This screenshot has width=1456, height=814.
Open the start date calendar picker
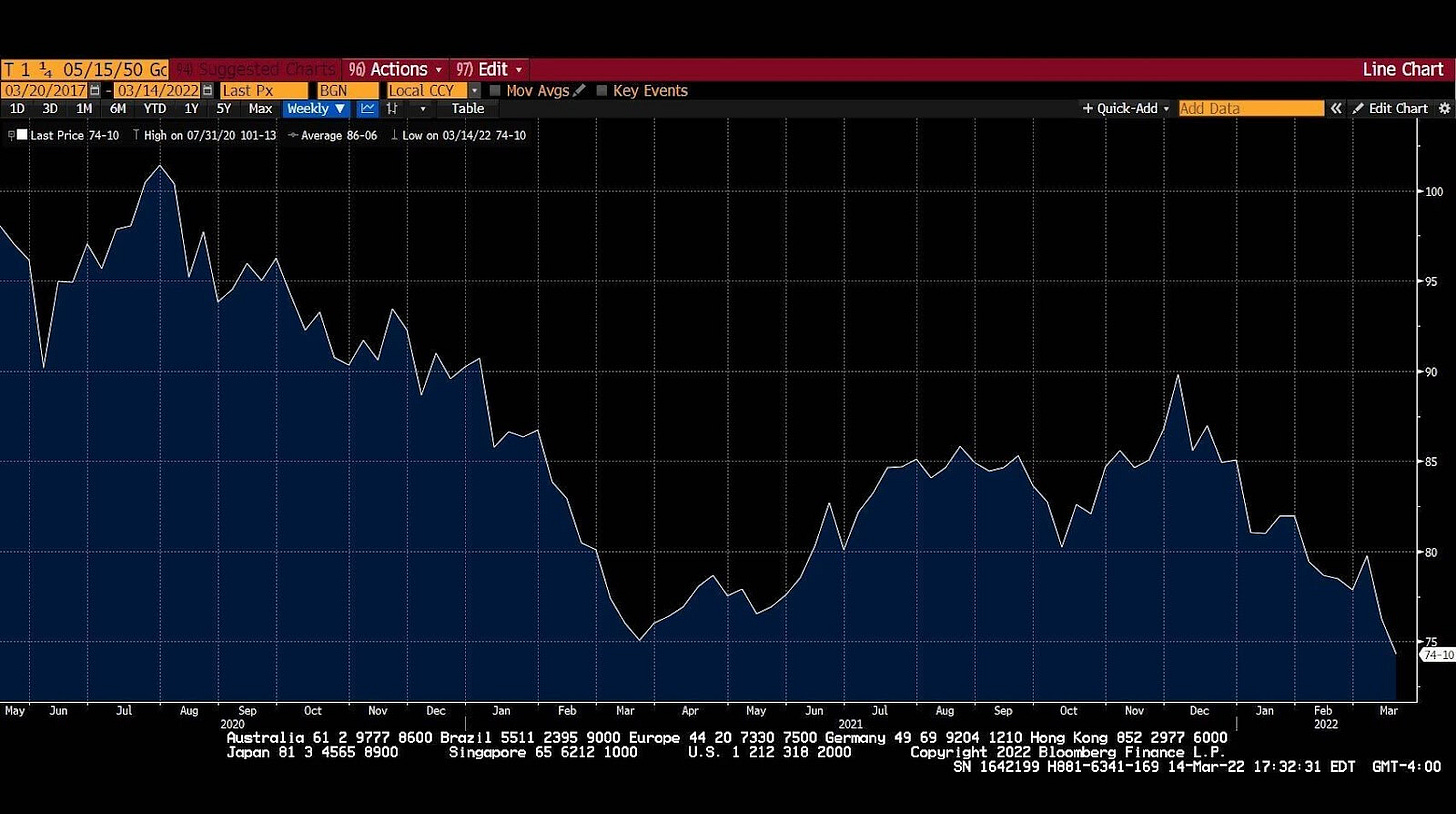[x=95, y=91]
